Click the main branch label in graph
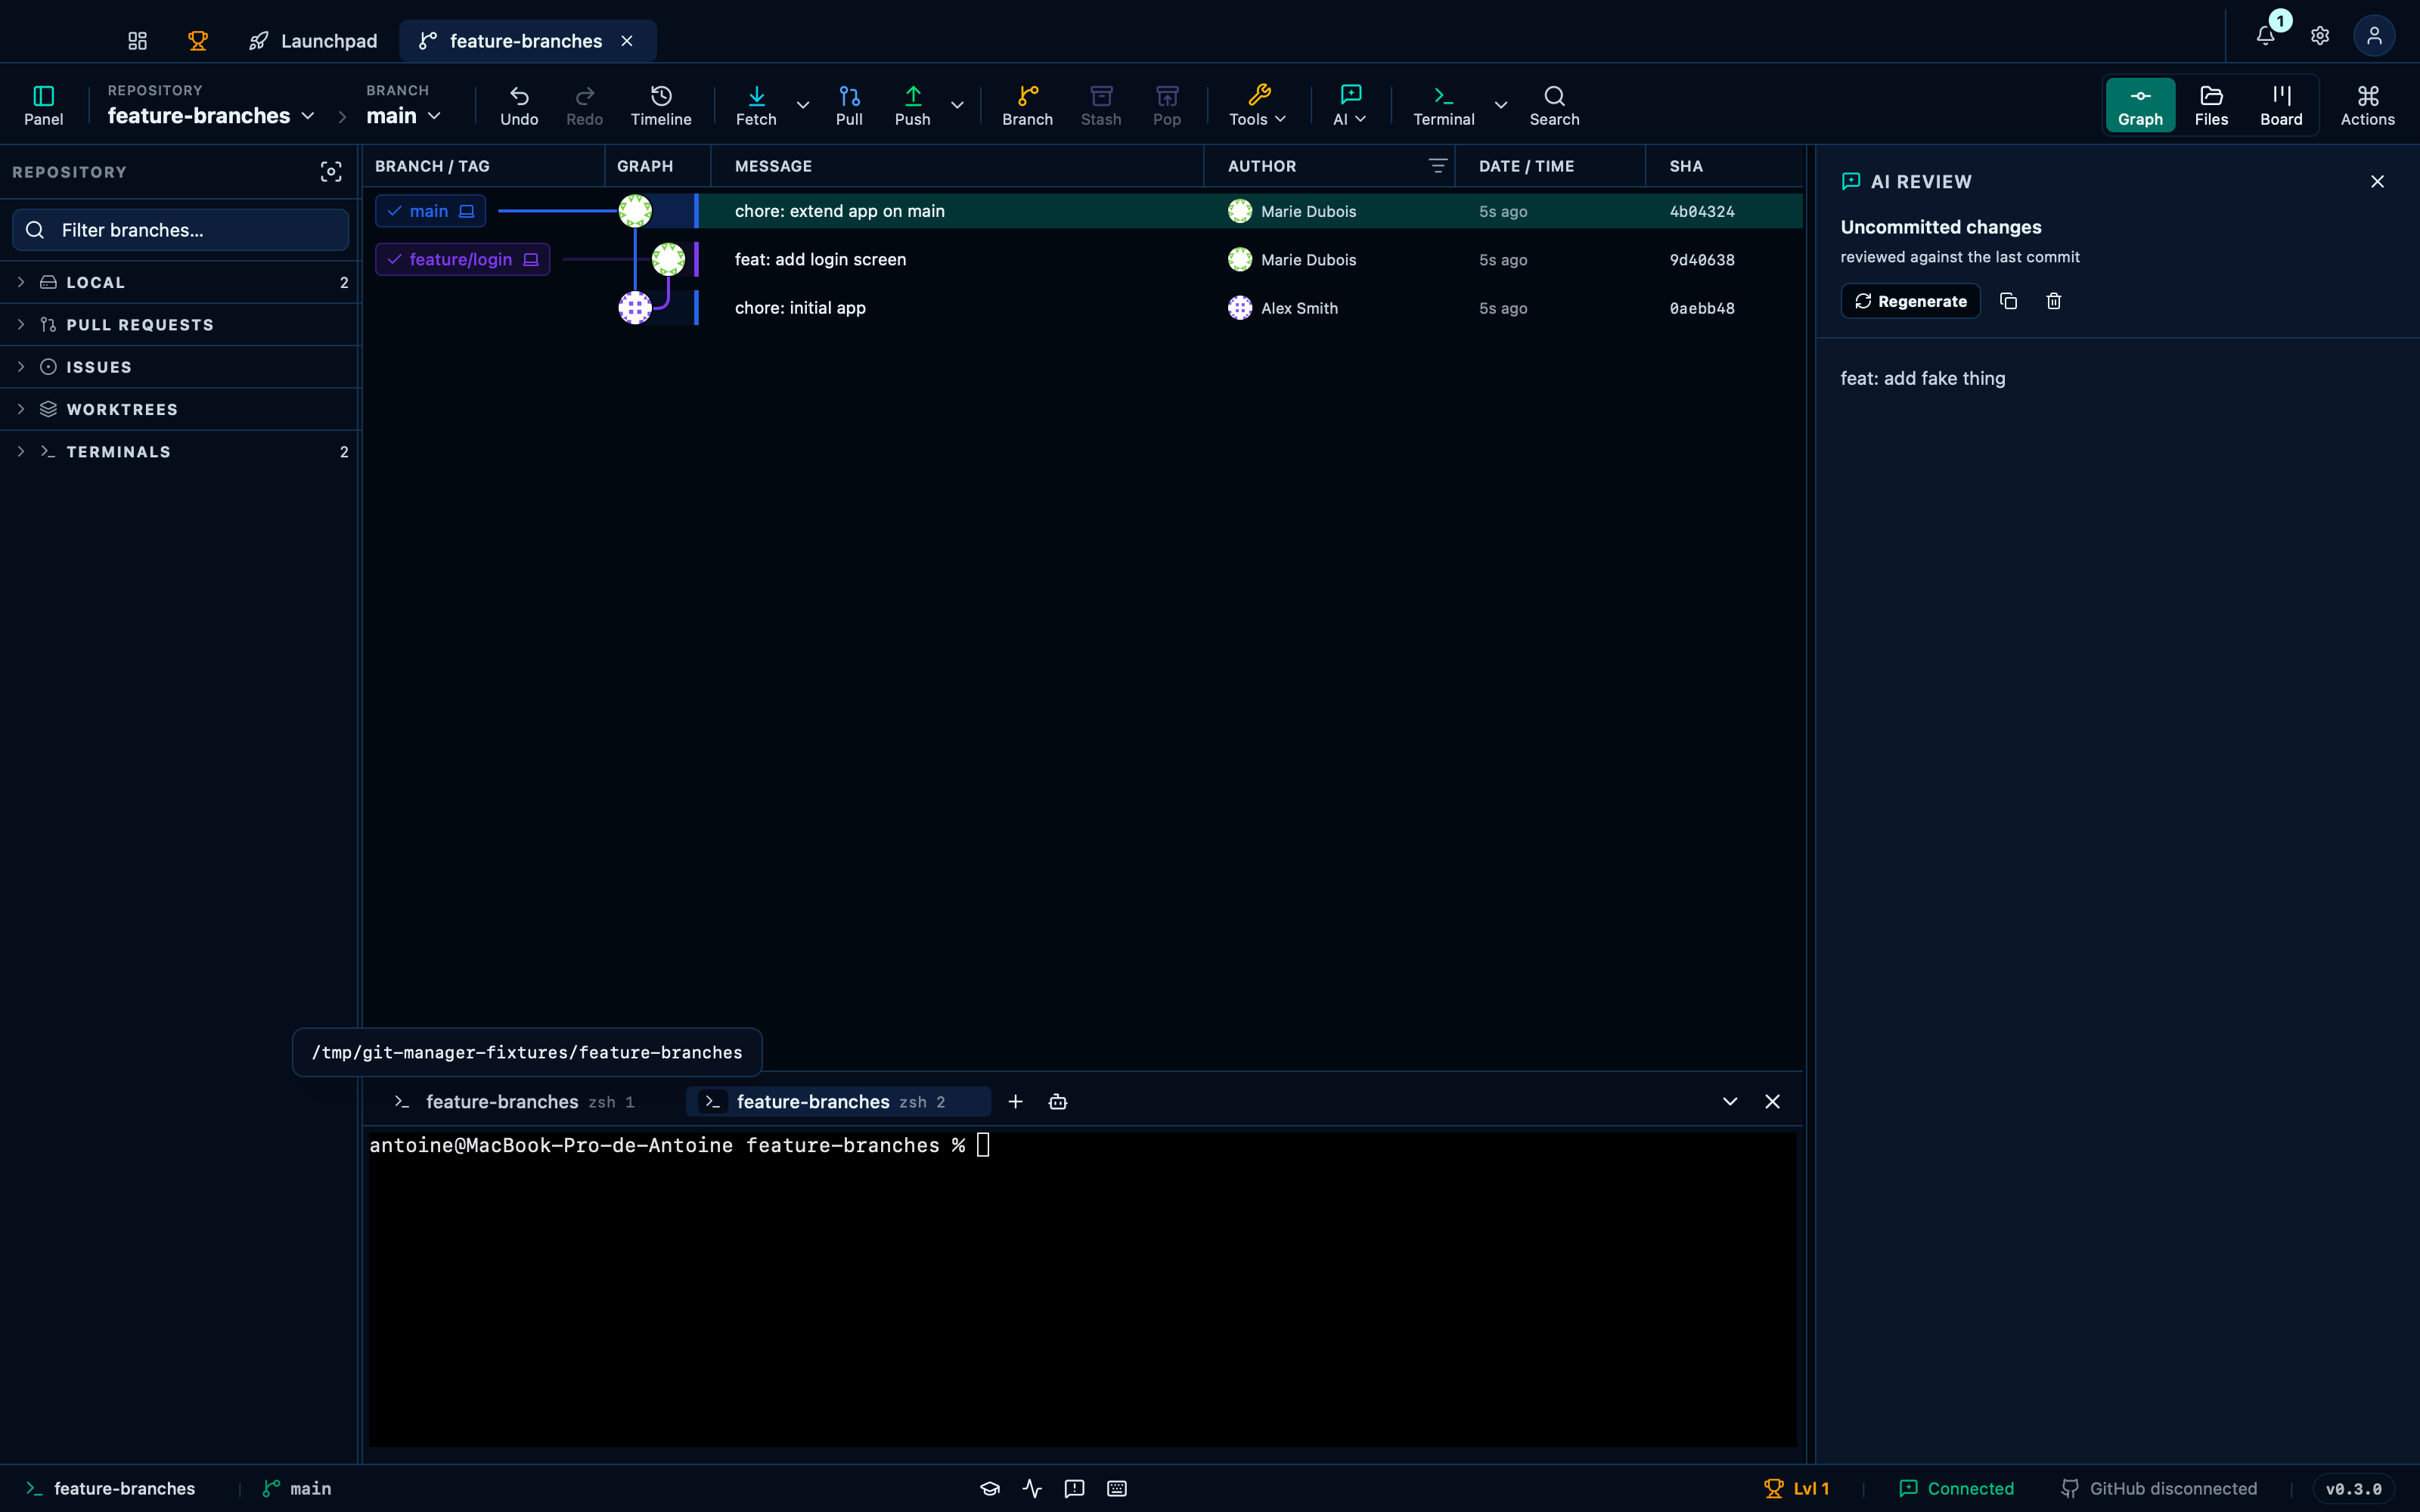 tap(431, 211)
